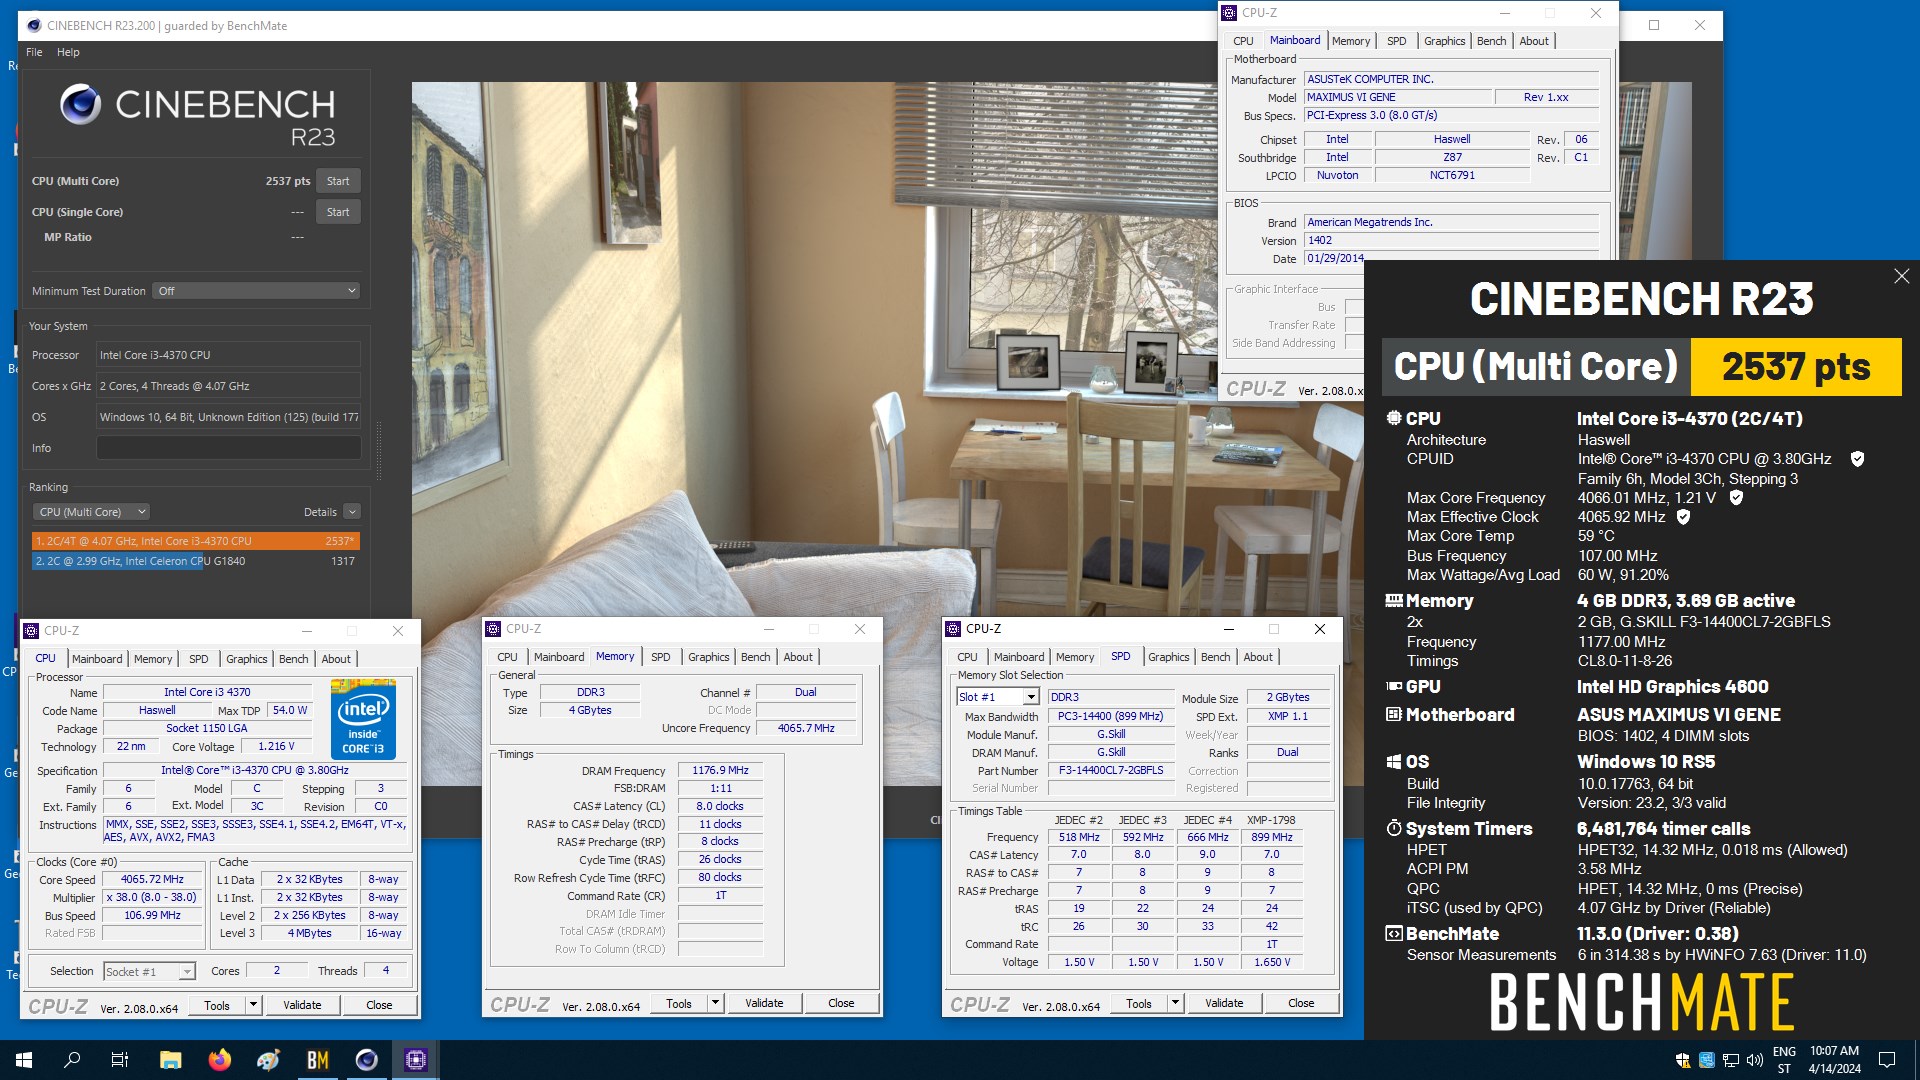Open Tools dropdown arrow in CPU-Z Memory window
The image size is (1920, 1080).
pos(715,1003)
